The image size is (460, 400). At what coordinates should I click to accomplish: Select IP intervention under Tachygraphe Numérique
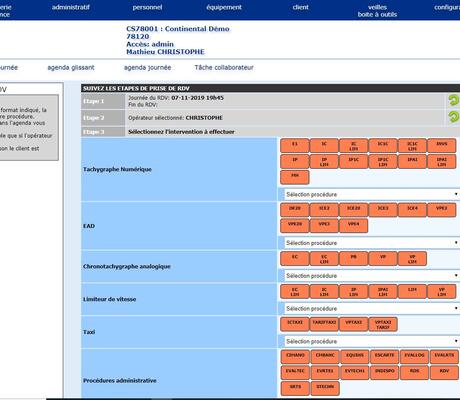(295, 161)
